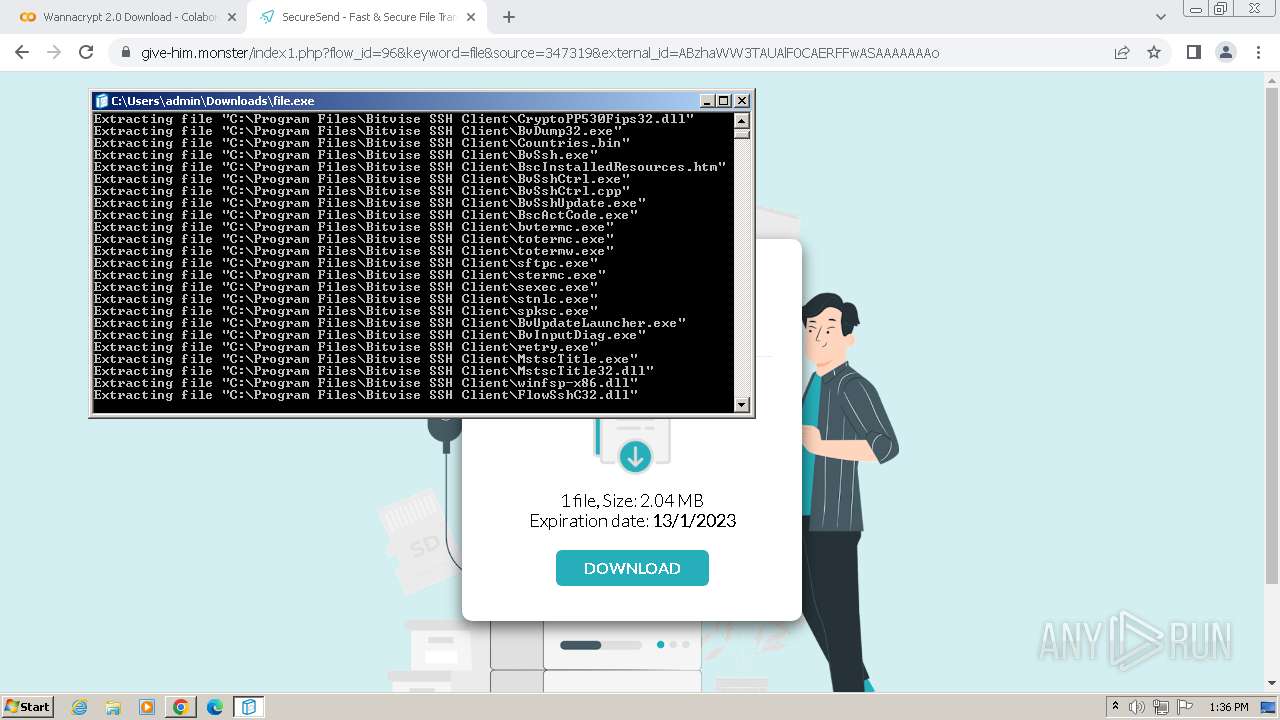This screenshot has width=1280, height=720.
Task: Click the round download arrow icon
Action: coord(634,457)
